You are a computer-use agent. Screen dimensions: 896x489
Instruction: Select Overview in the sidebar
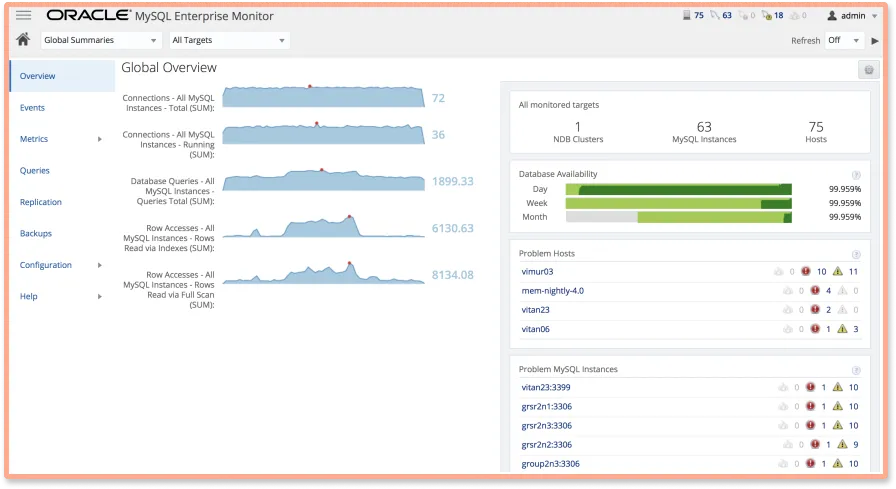[x=62, y=76]
